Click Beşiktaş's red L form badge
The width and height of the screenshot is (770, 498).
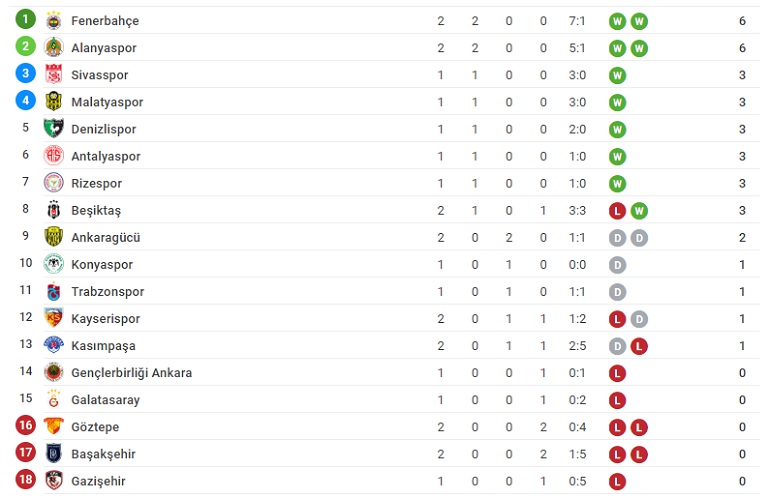point(617,211)
